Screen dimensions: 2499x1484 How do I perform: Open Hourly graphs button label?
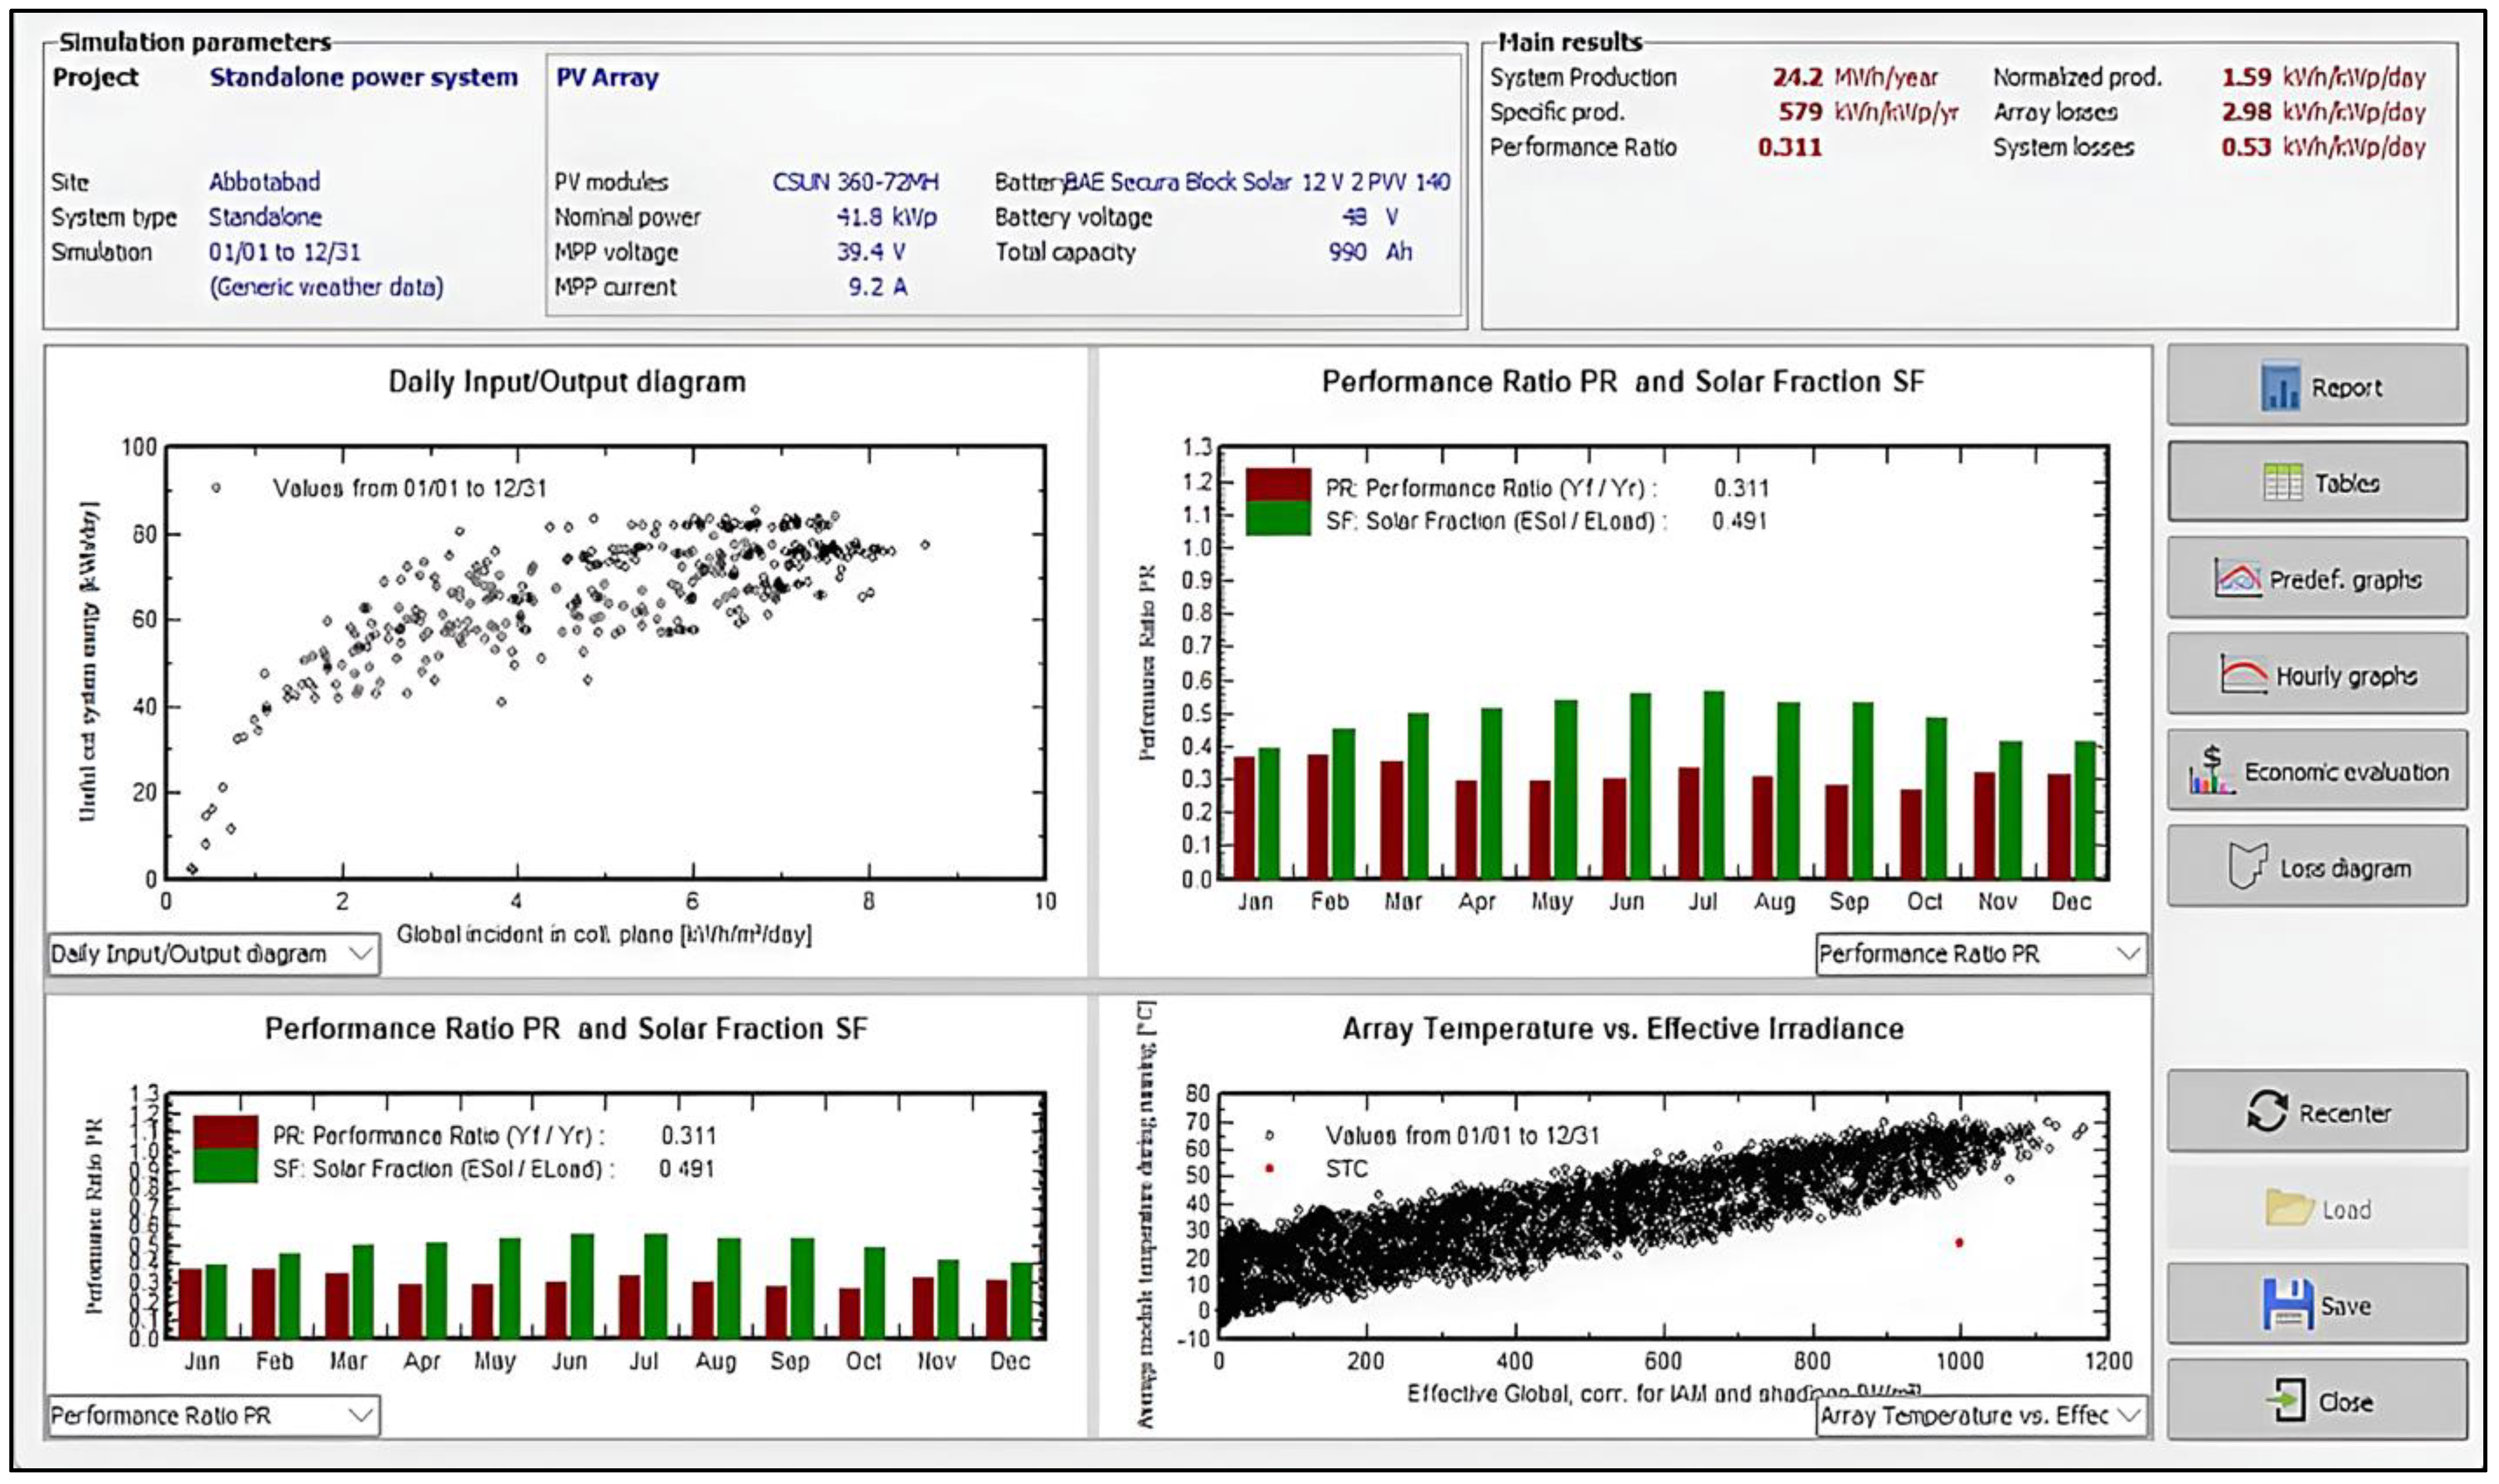(x=2346, y=676)
